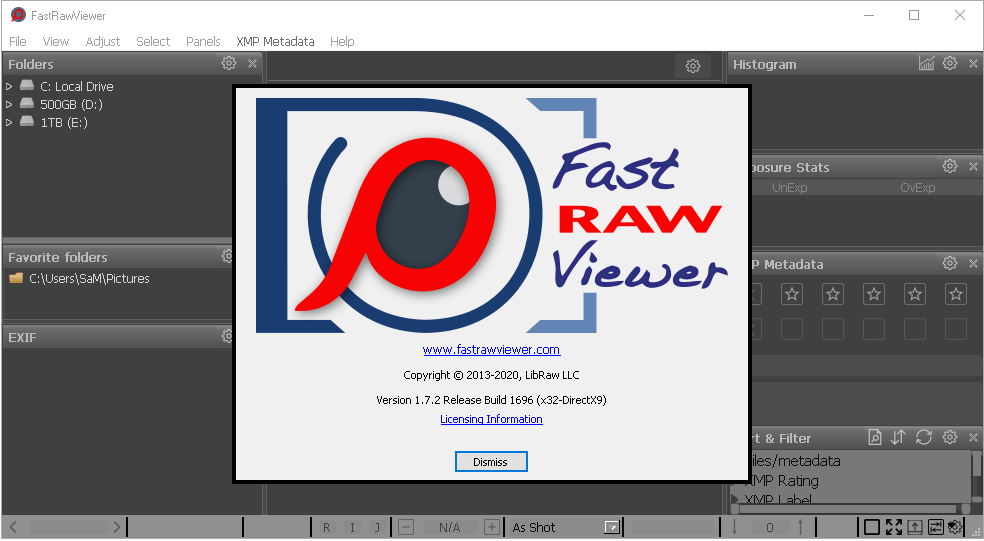Open the Licensing Information link
The width and height of the screenshot is (984, 541).
(x=491, y=419)
